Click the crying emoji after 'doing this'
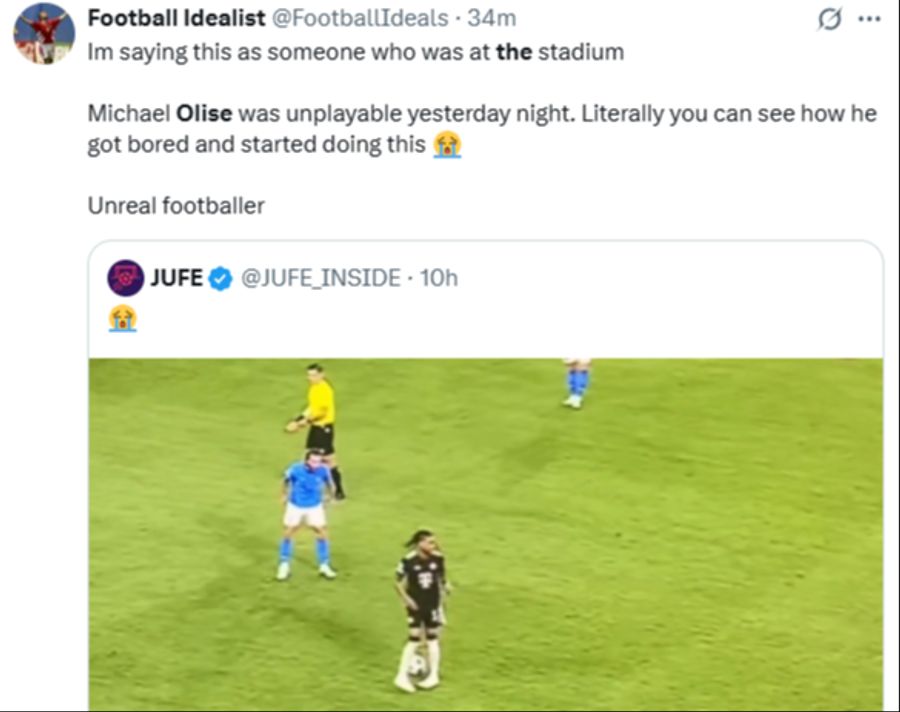Viewport: 900px width, 712px height. click(446, 144)
